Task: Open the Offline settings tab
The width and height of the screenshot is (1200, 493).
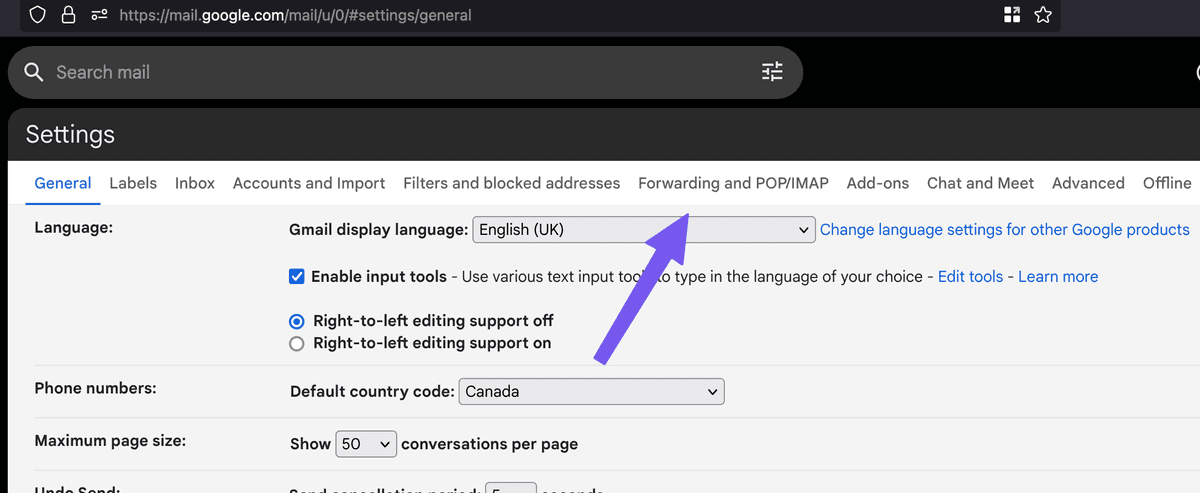Action: pos(1167,183)
